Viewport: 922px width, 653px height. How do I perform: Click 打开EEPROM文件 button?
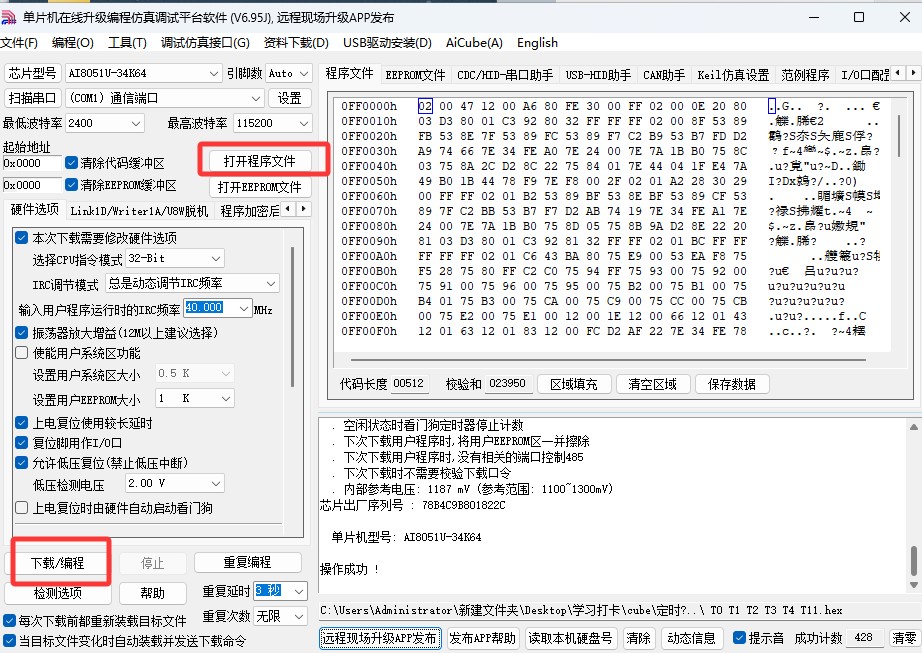tap(259, 187)
